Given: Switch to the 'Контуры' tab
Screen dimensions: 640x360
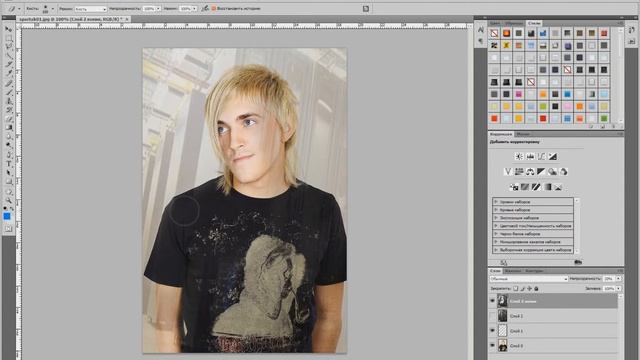Looking at the screenshot, I should (x=534, y=271).
